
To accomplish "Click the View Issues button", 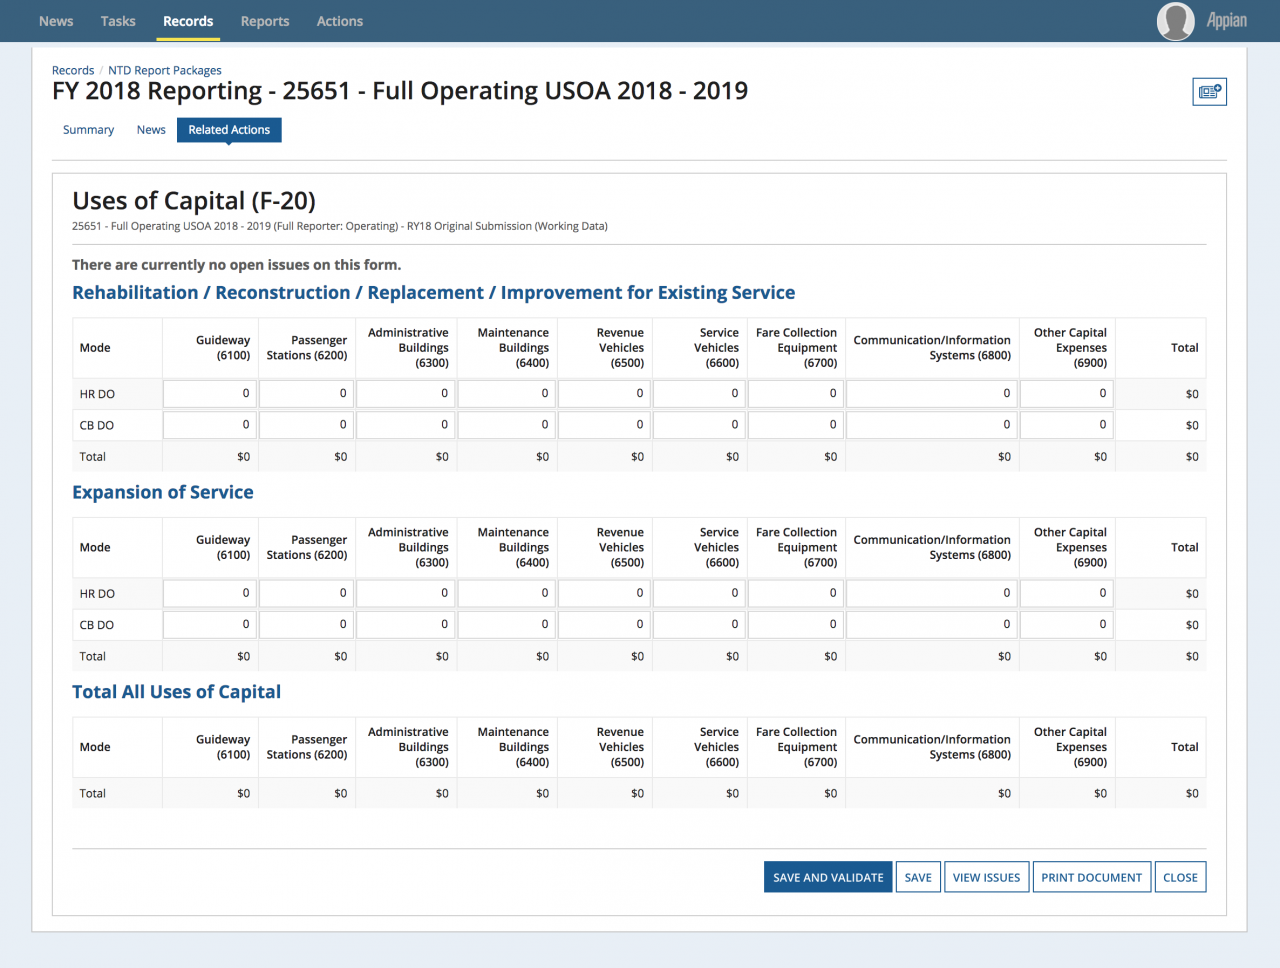I will 986,877.
